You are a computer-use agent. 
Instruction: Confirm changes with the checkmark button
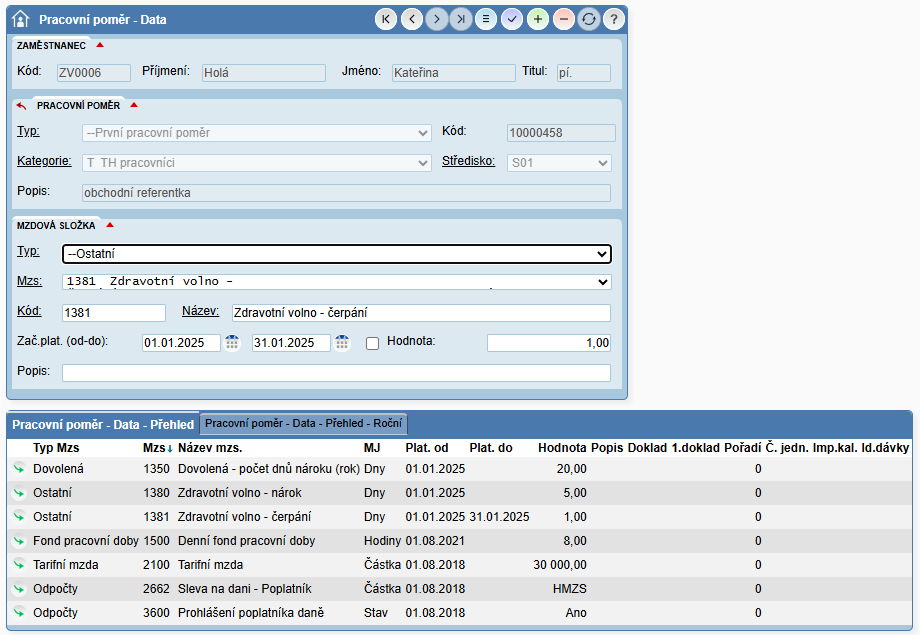512,19
